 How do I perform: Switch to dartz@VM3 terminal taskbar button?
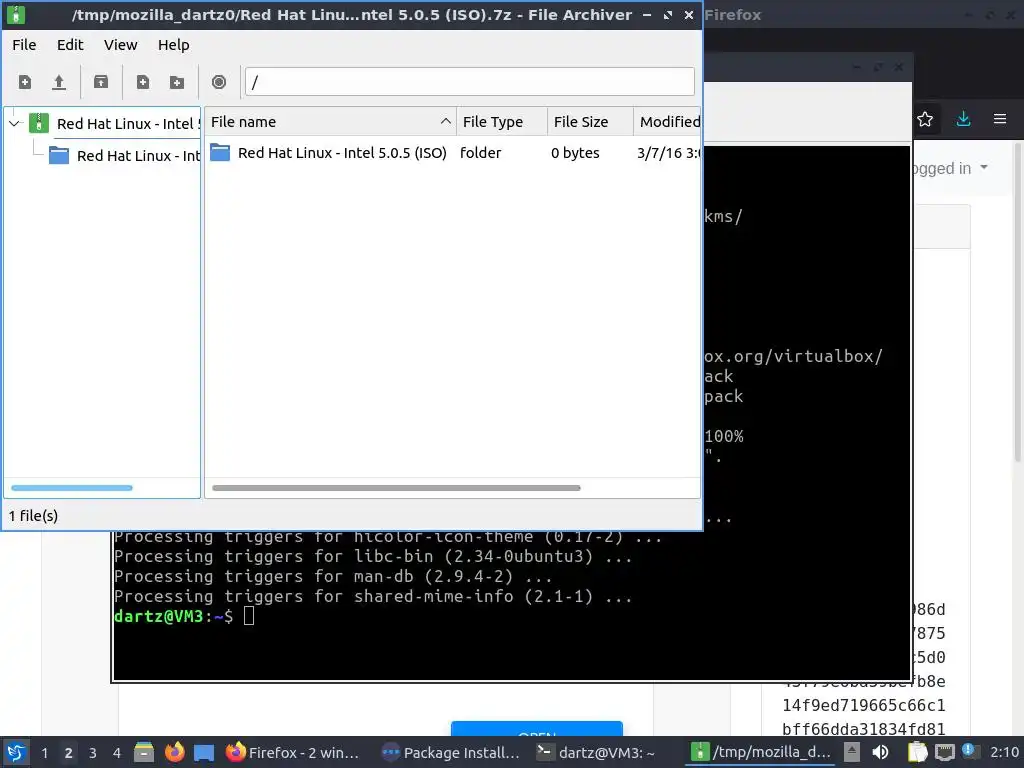[596, 753]
